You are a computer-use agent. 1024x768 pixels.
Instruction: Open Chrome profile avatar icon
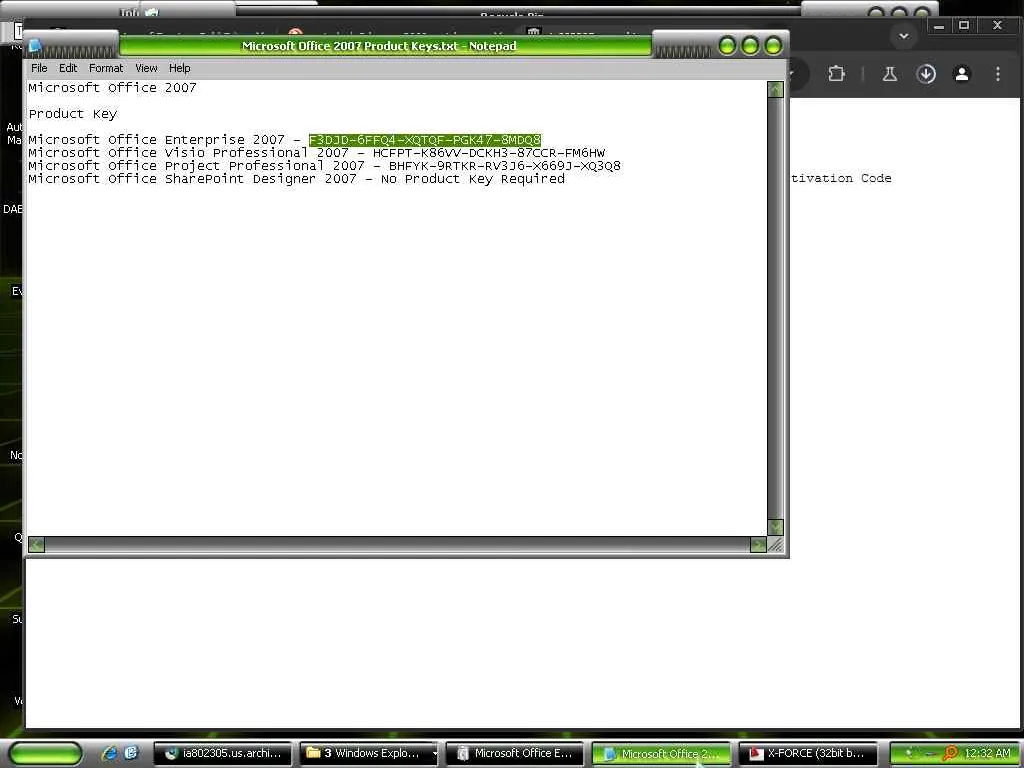point(962,74)
